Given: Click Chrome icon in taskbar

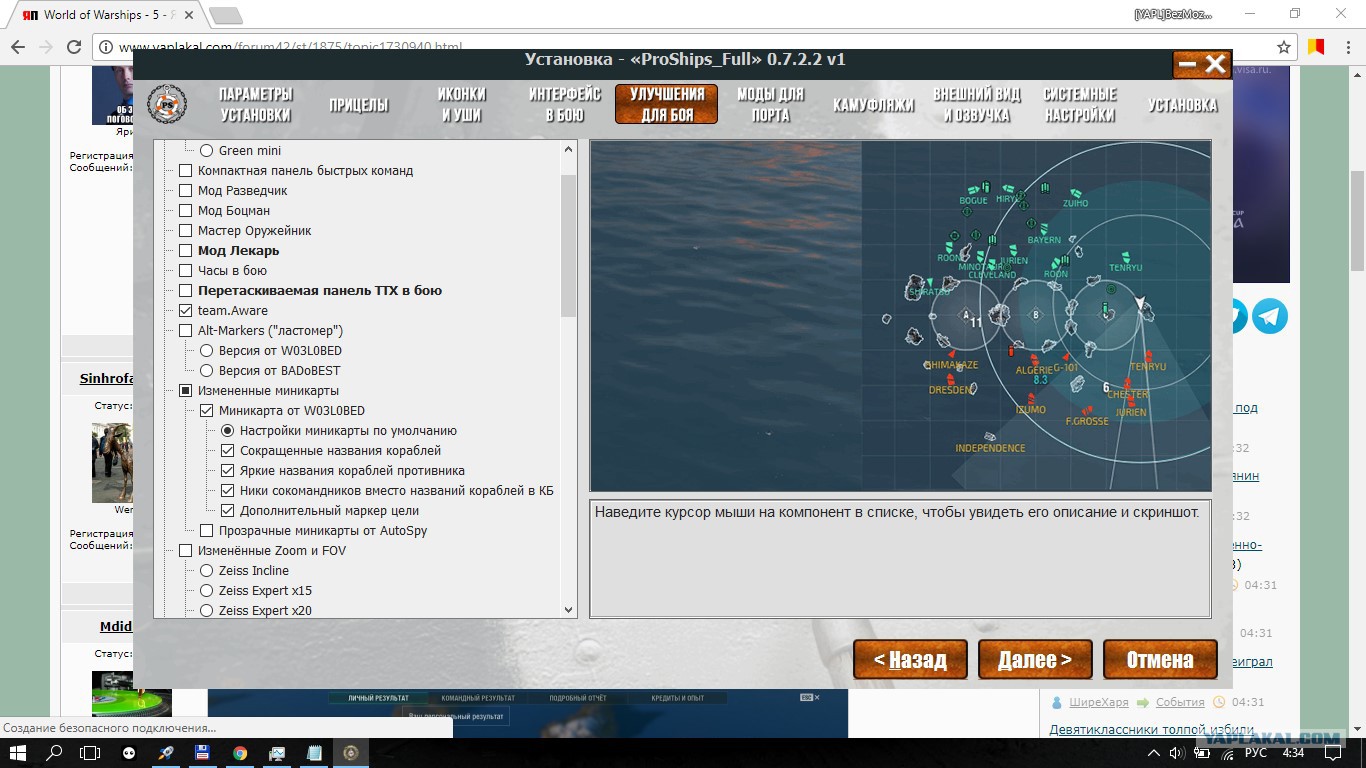Looking at the screenshot, I should (x=240, y=752).
